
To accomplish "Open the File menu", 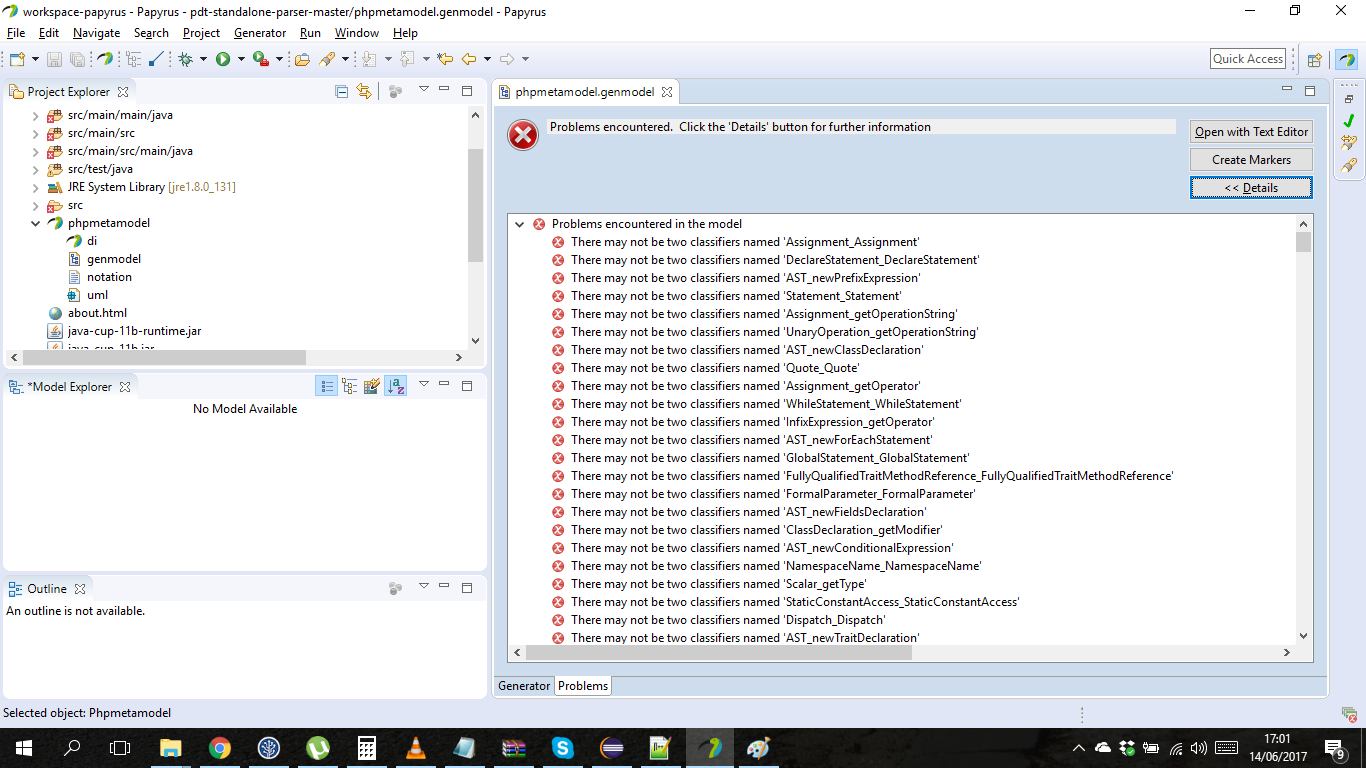I will pos(16,33).
